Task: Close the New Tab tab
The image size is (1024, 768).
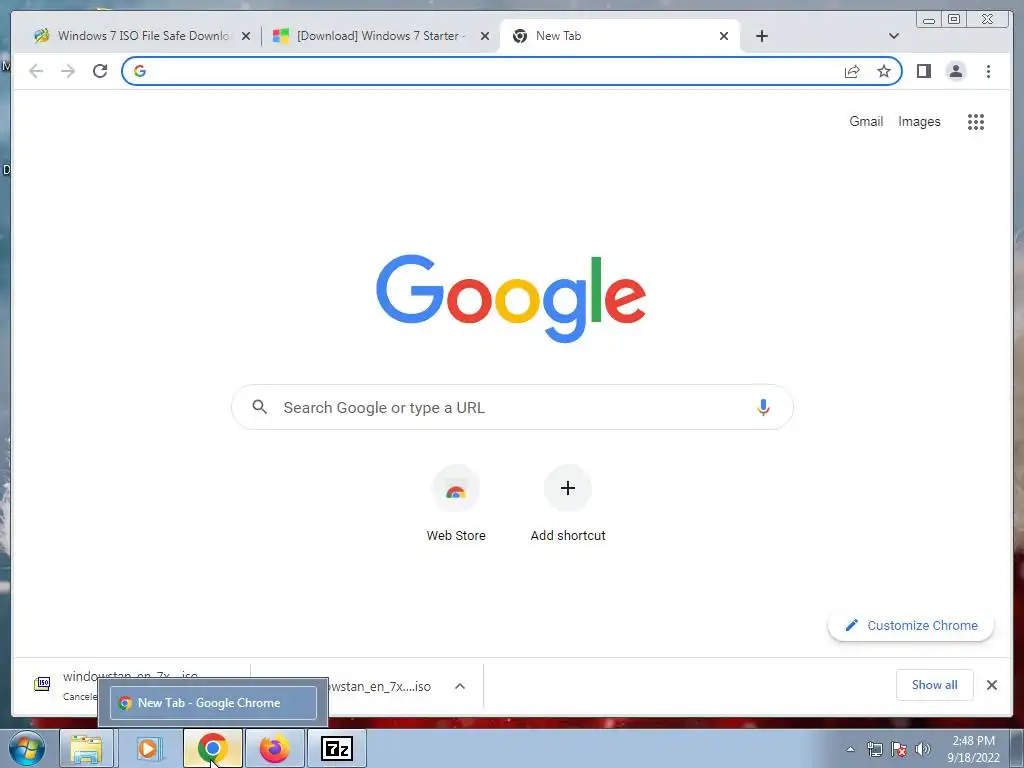Action: [724, 36]
